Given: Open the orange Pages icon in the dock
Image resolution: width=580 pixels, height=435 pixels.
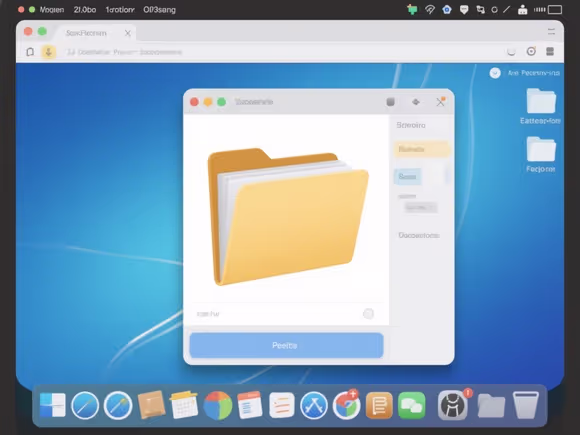Looking at the screenshot, I should click(379, 405).
